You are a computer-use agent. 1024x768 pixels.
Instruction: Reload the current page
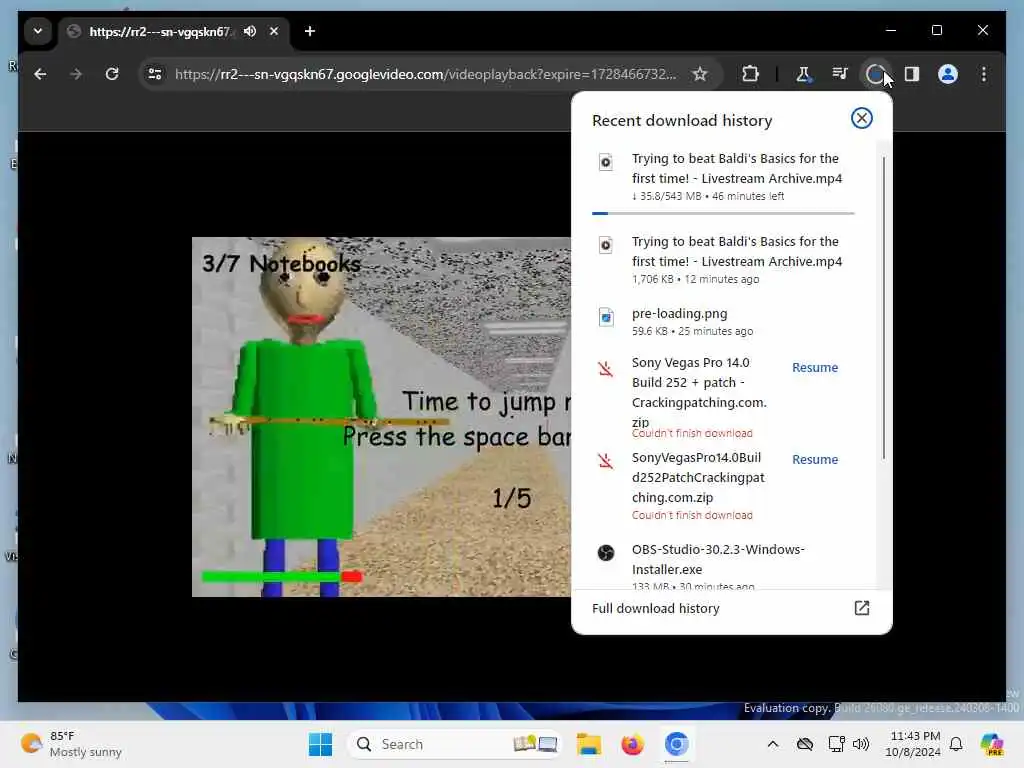pyautogui.click(x=112, y=74)
